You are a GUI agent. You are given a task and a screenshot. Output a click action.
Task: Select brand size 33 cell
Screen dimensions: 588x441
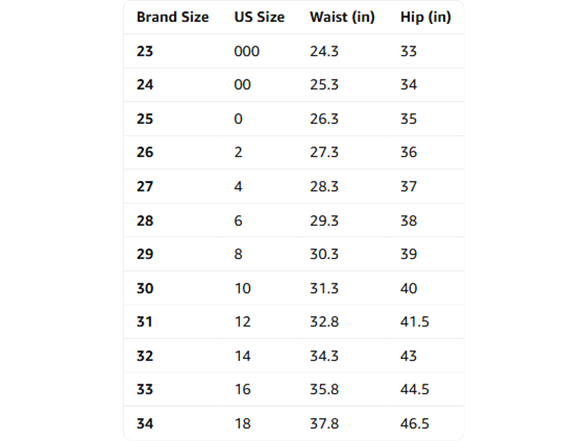[145, 389]
